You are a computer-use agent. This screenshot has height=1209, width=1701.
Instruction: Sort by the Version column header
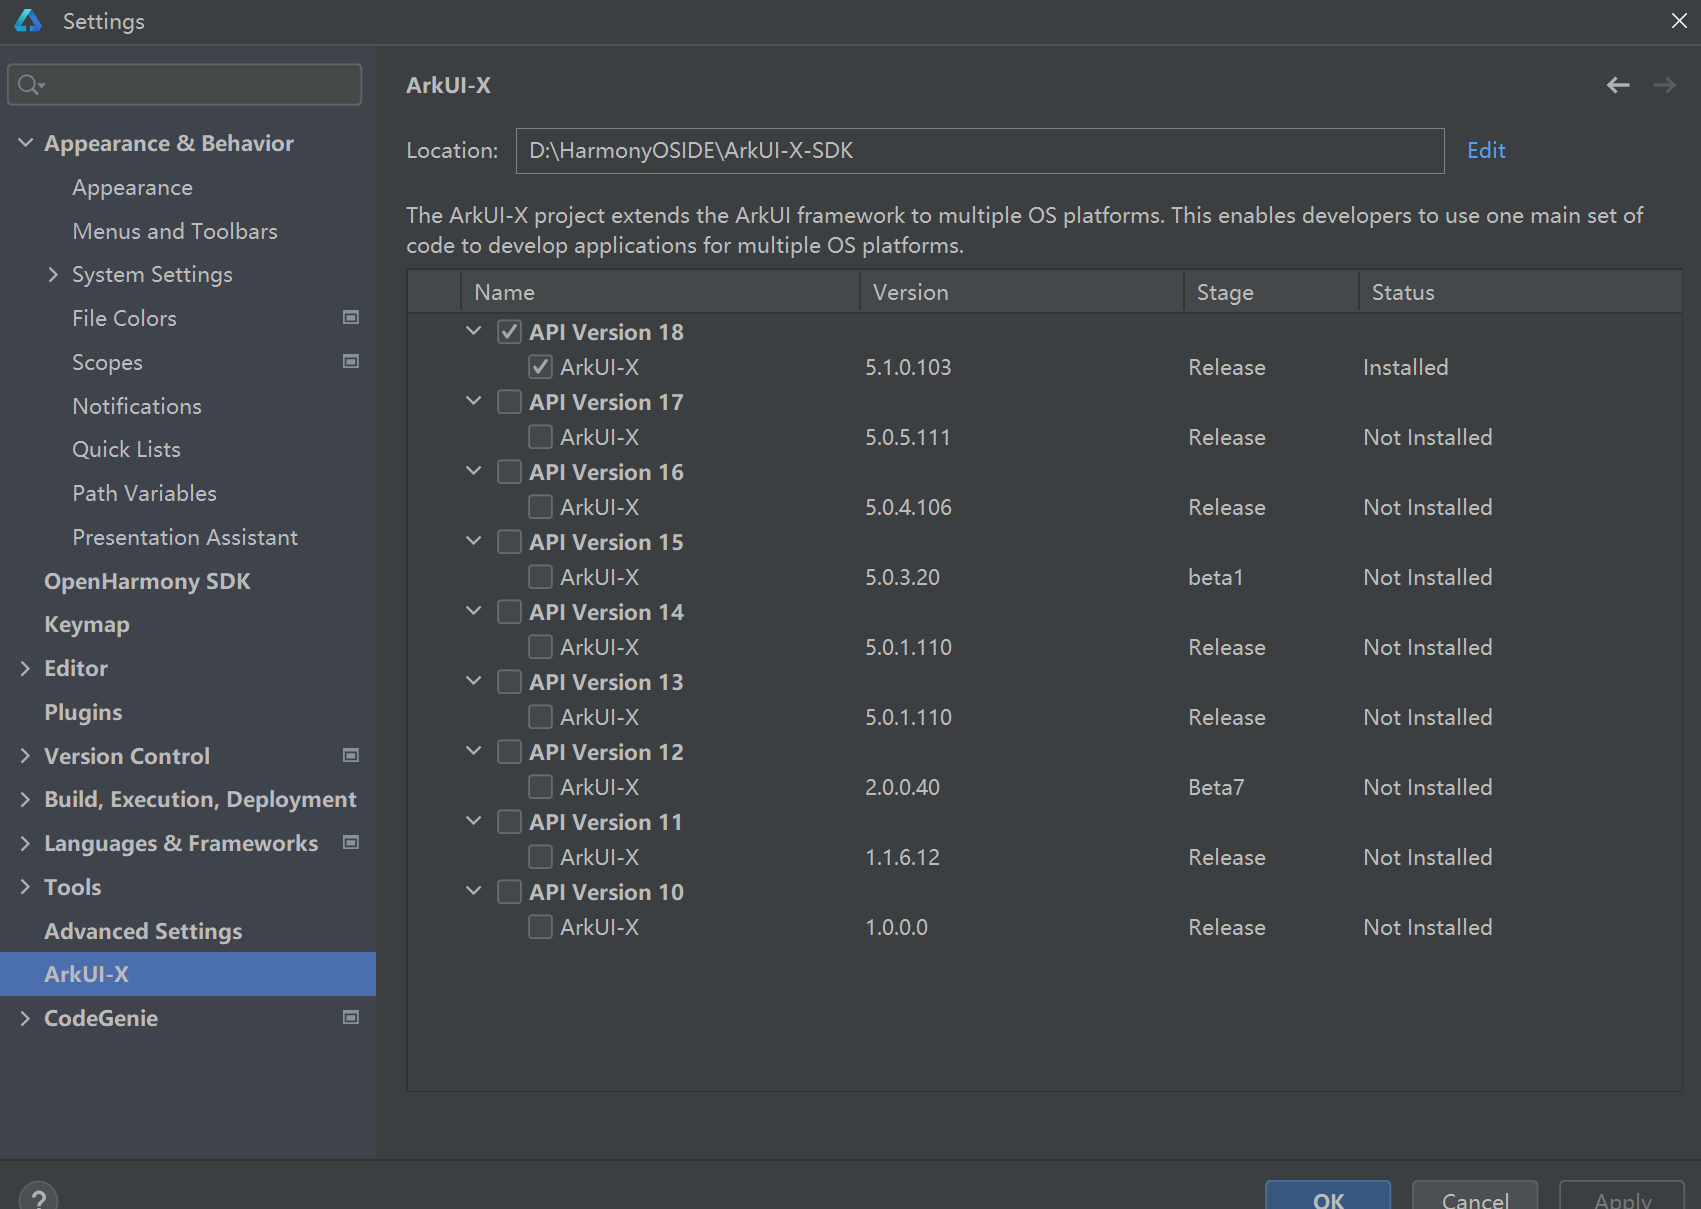(1021, 292)
